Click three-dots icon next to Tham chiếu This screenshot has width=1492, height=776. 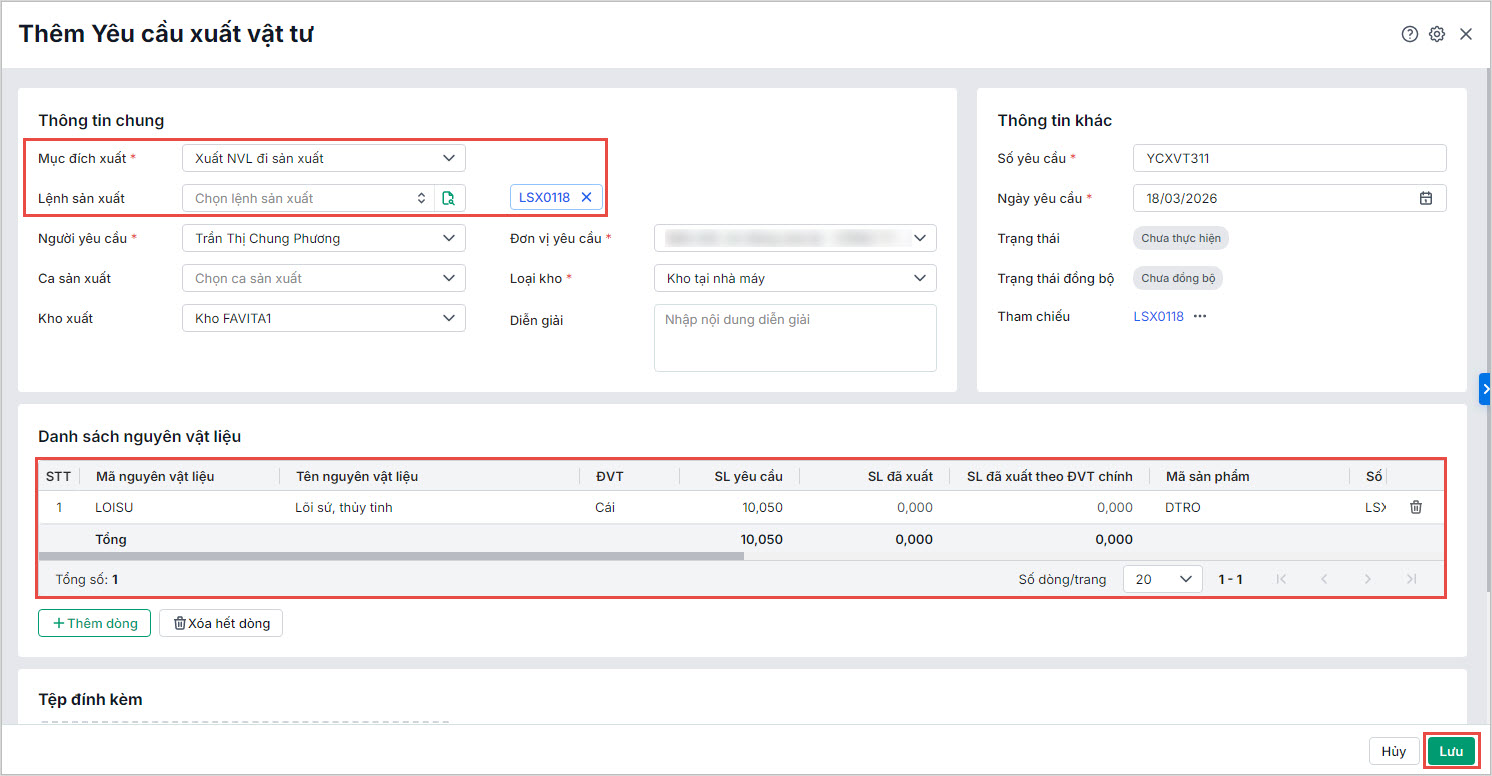point(1200,316)
